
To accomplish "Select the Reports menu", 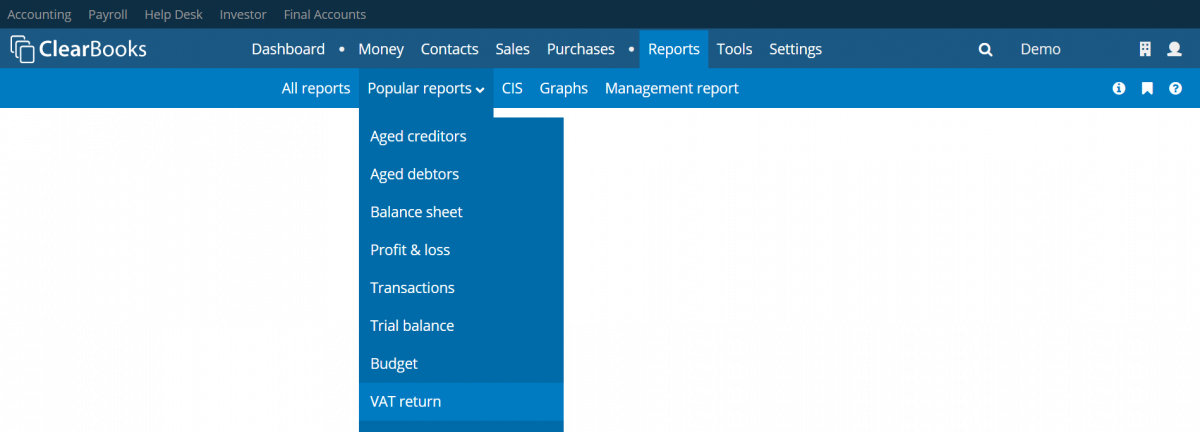I will (x=674, y=49).
